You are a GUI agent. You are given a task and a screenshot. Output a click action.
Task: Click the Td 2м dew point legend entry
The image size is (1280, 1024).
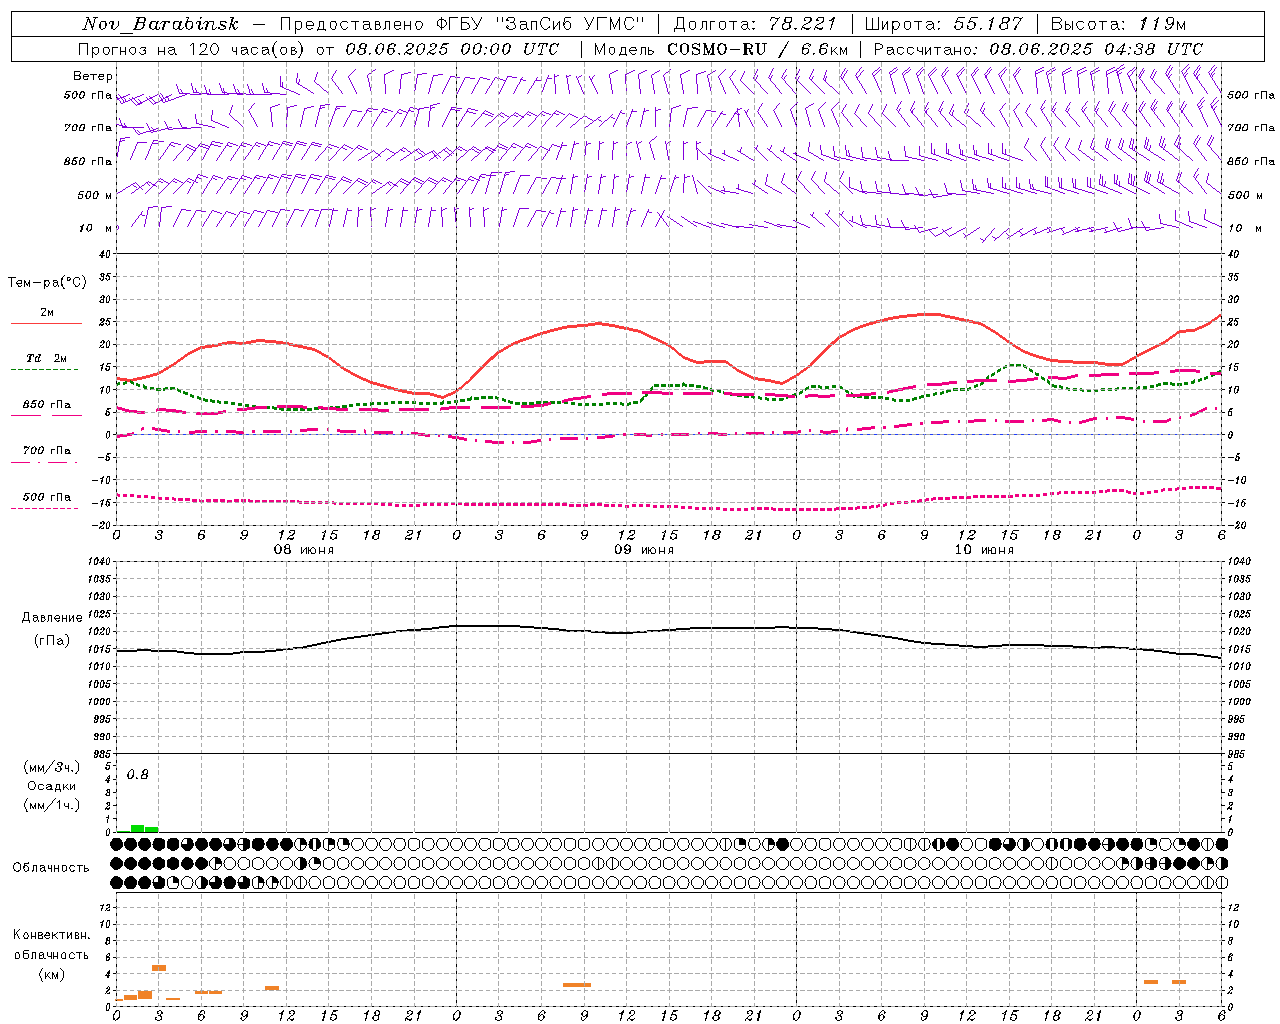tap(46, 358)
